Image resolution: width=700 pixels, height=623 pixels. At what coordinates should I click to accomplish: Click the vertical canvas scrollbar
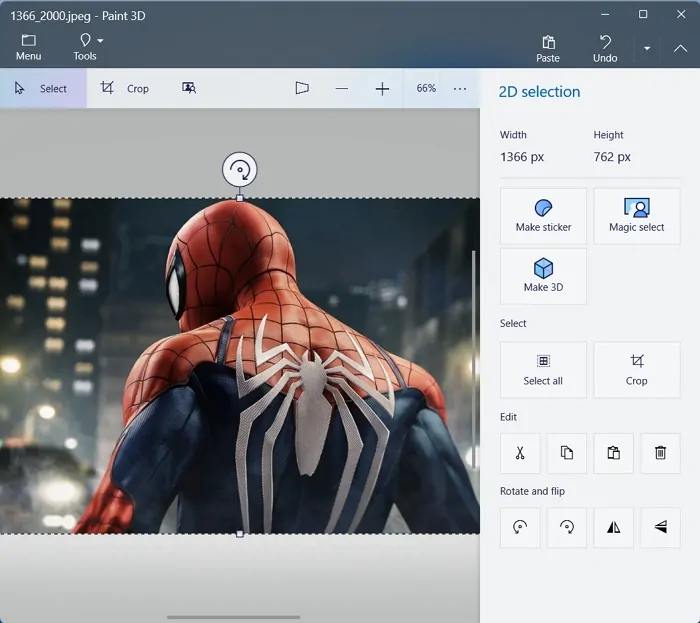(x=474, y=359)
